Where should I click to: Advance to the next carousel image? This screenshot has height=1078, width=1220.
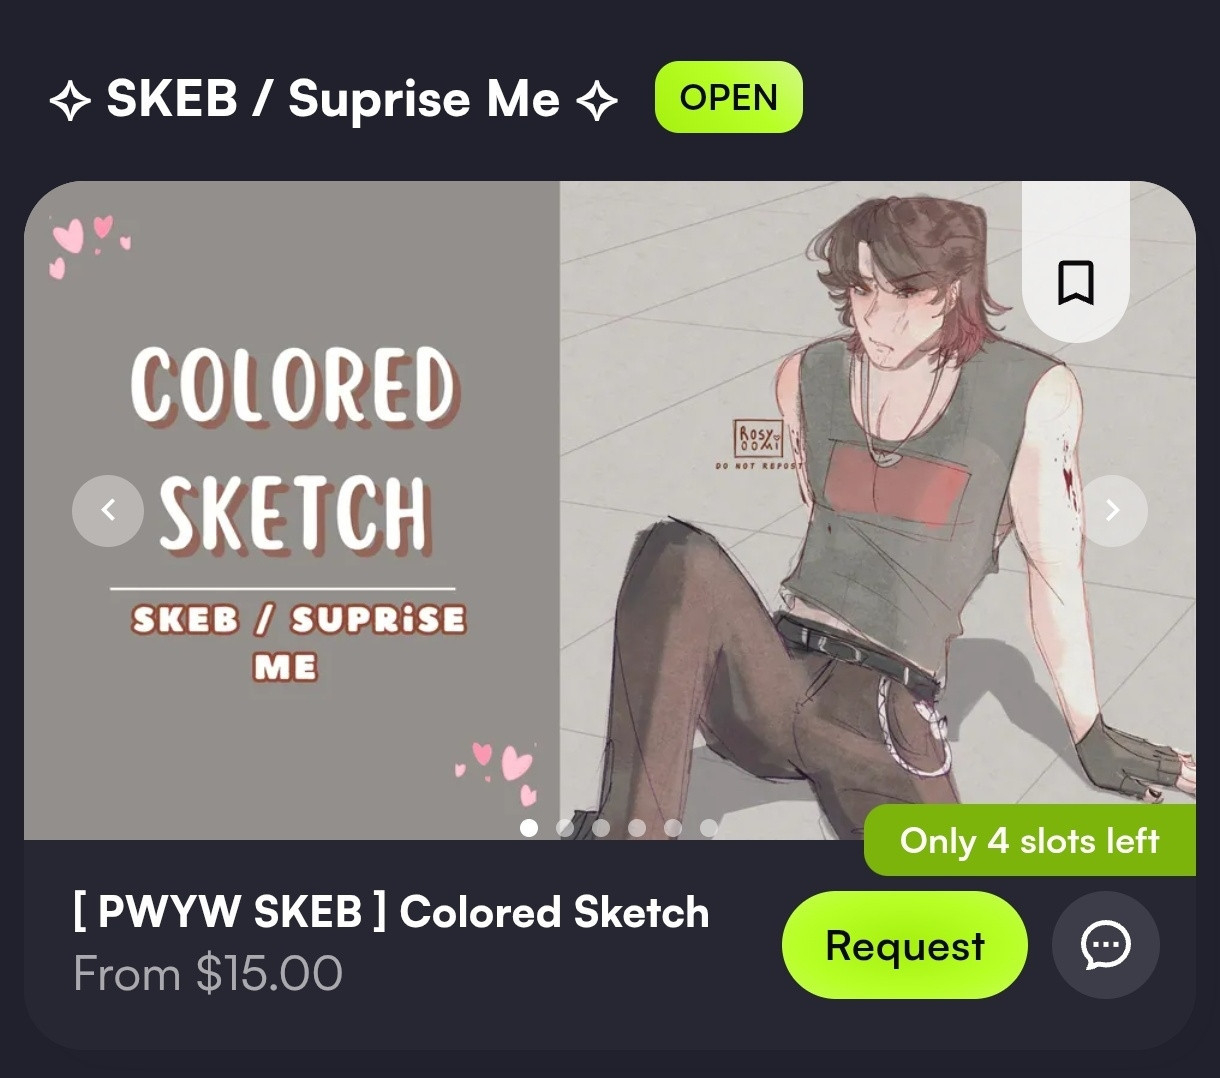[1112, 510]
